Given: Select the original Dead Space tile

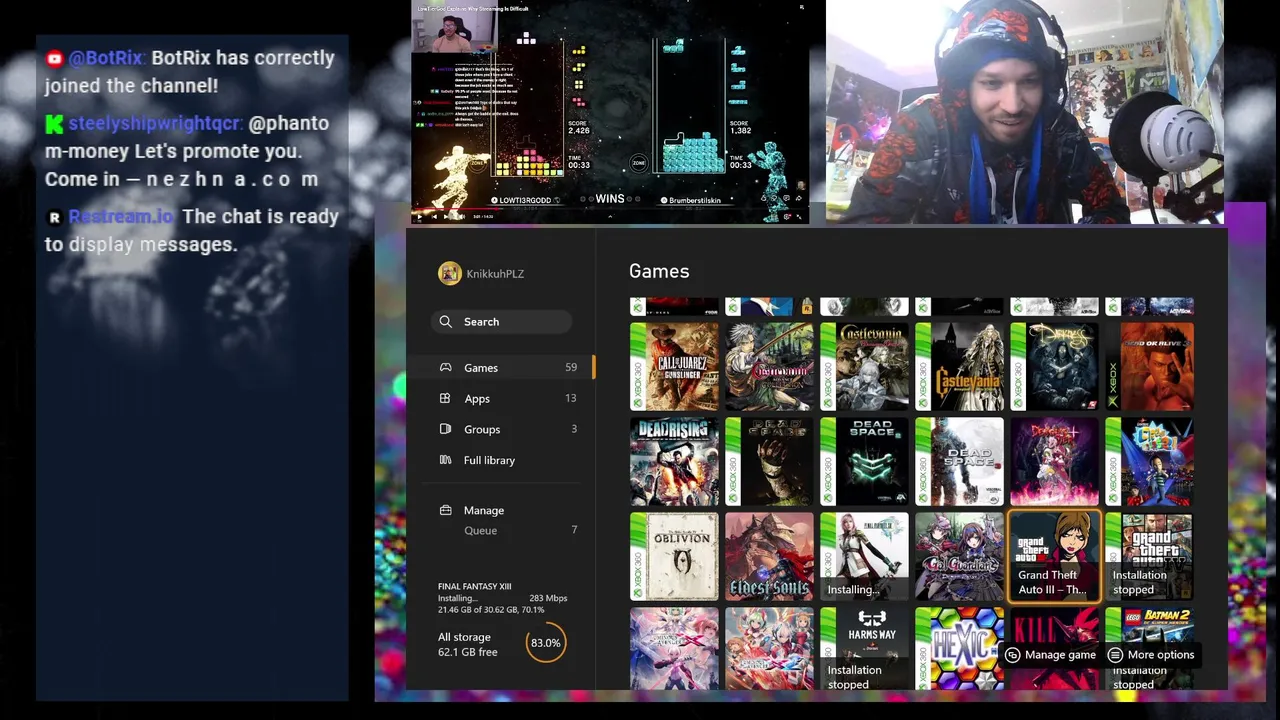Looking at the screenshot, I should [769, 462].
